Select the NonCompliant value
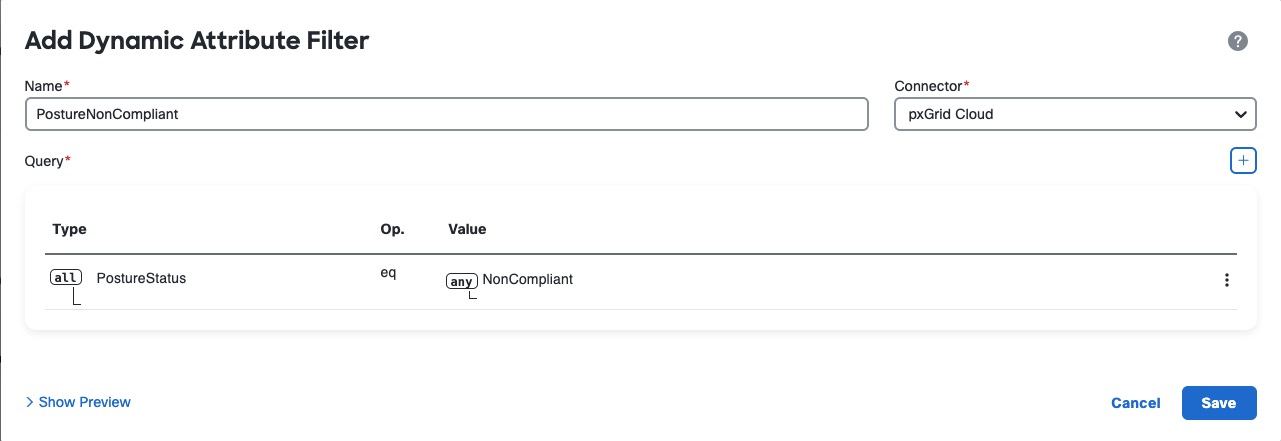Viewport: 1281px width, 441px height. tap(527, 280)
